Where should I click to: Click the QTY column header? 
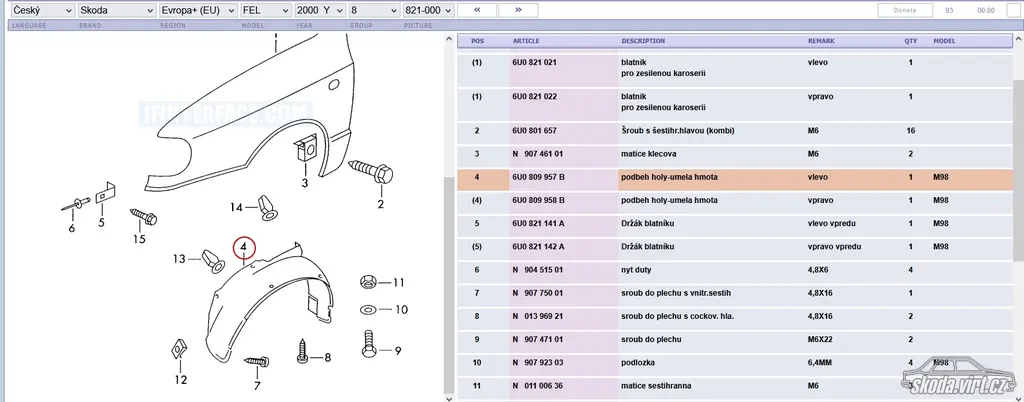tap(910, 41)
